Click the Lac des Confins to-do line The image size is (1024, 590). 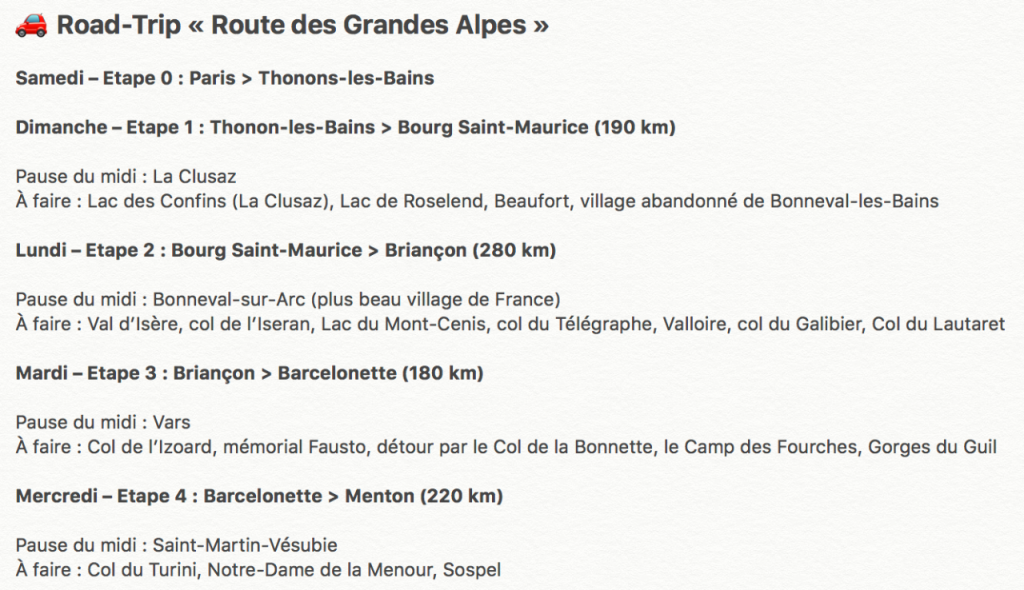click(477, 201)
